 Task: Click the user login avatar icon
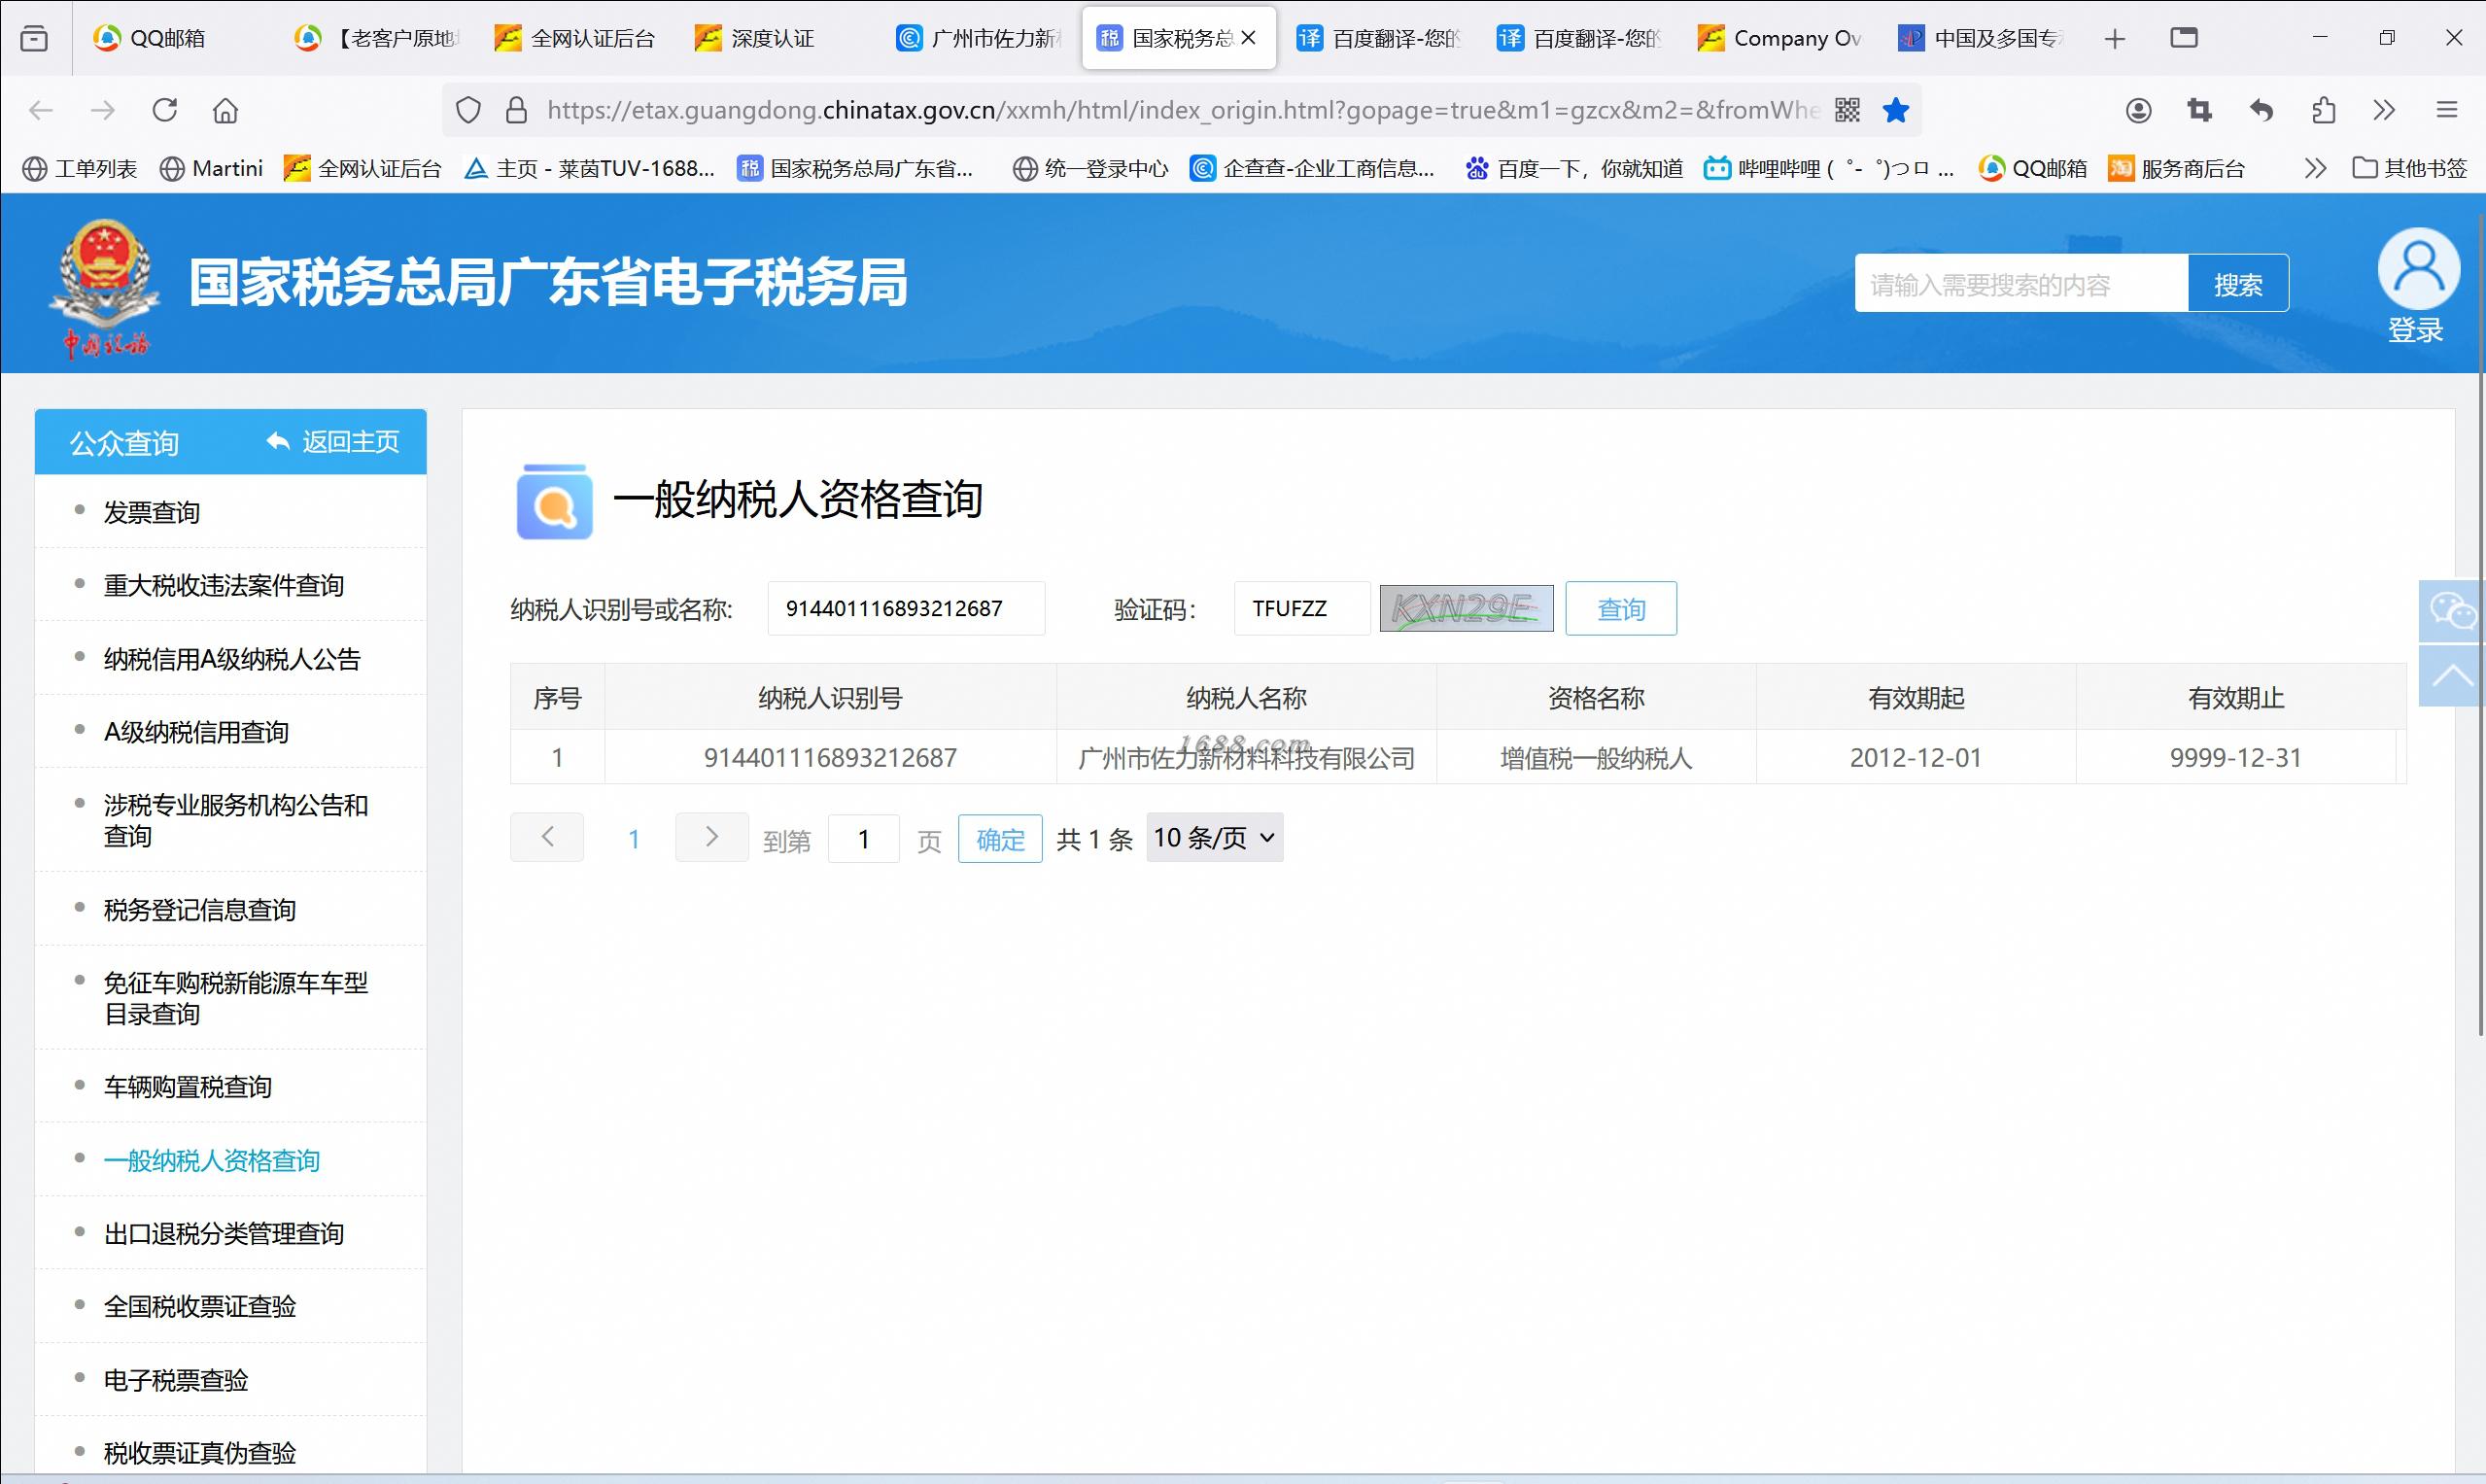2417,268
